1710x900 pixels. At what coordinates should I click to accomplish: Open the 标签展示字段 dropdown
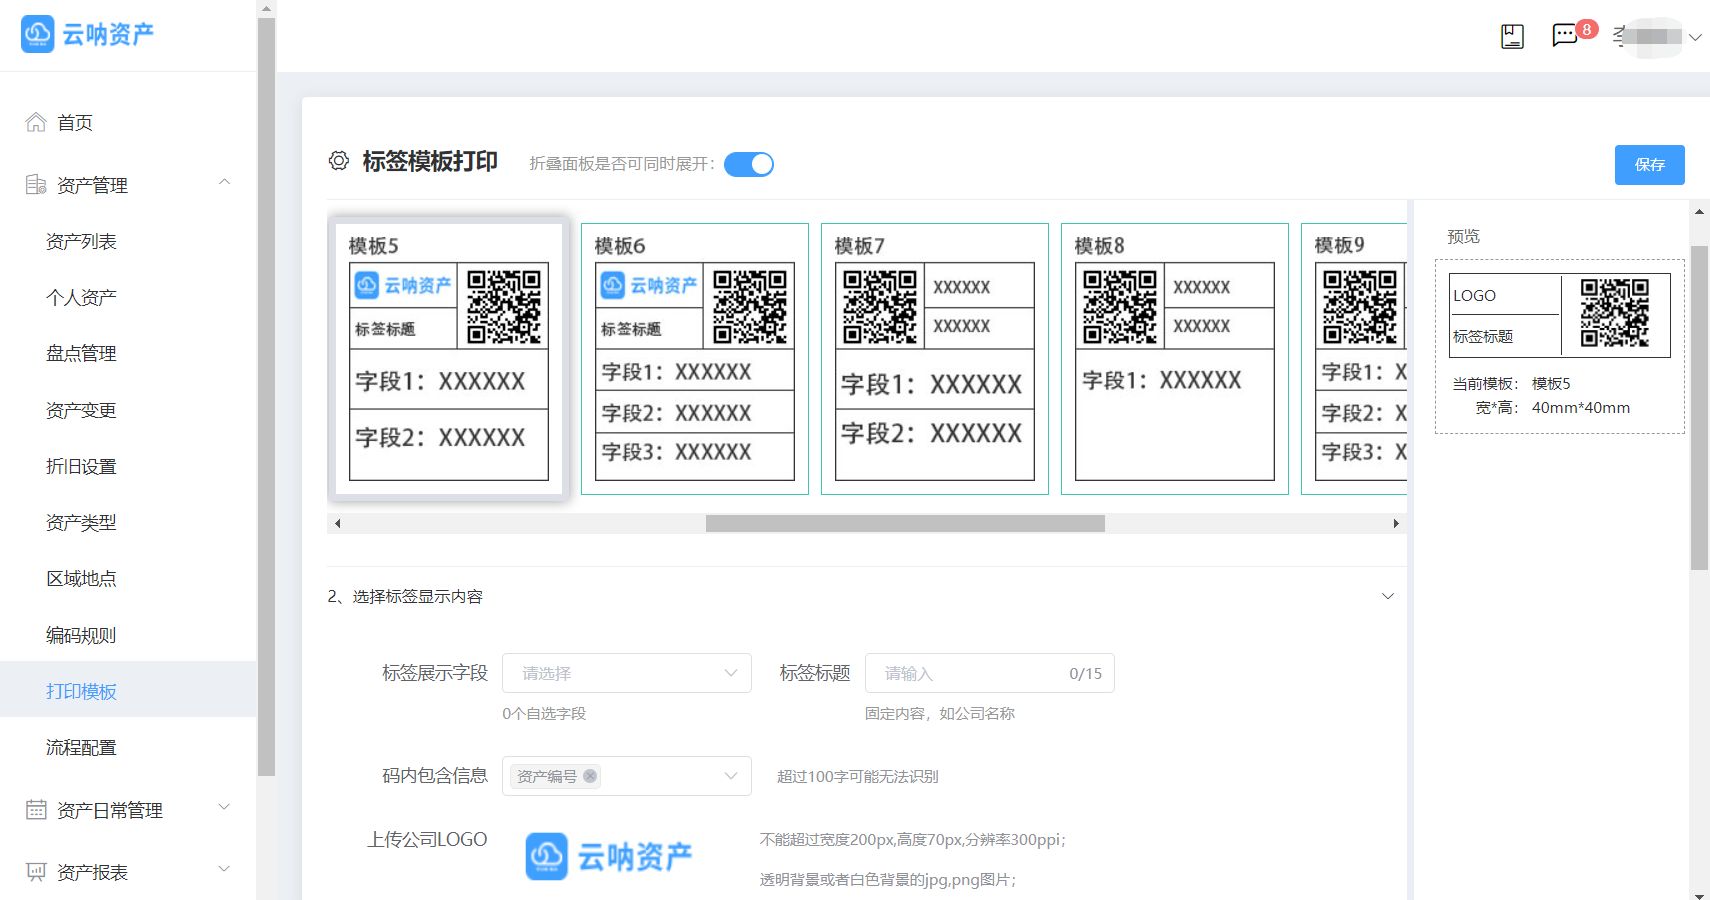tap(627, 673)
